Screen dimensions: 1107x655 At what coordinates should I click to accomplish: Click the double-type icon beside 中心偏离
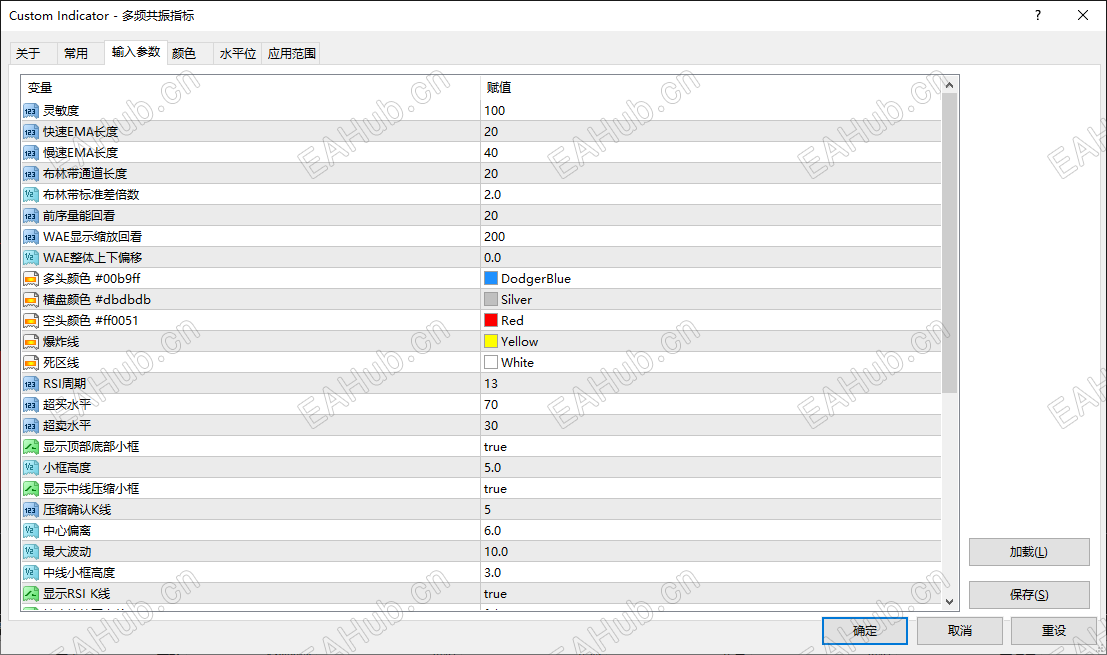[x=30, y=531]
